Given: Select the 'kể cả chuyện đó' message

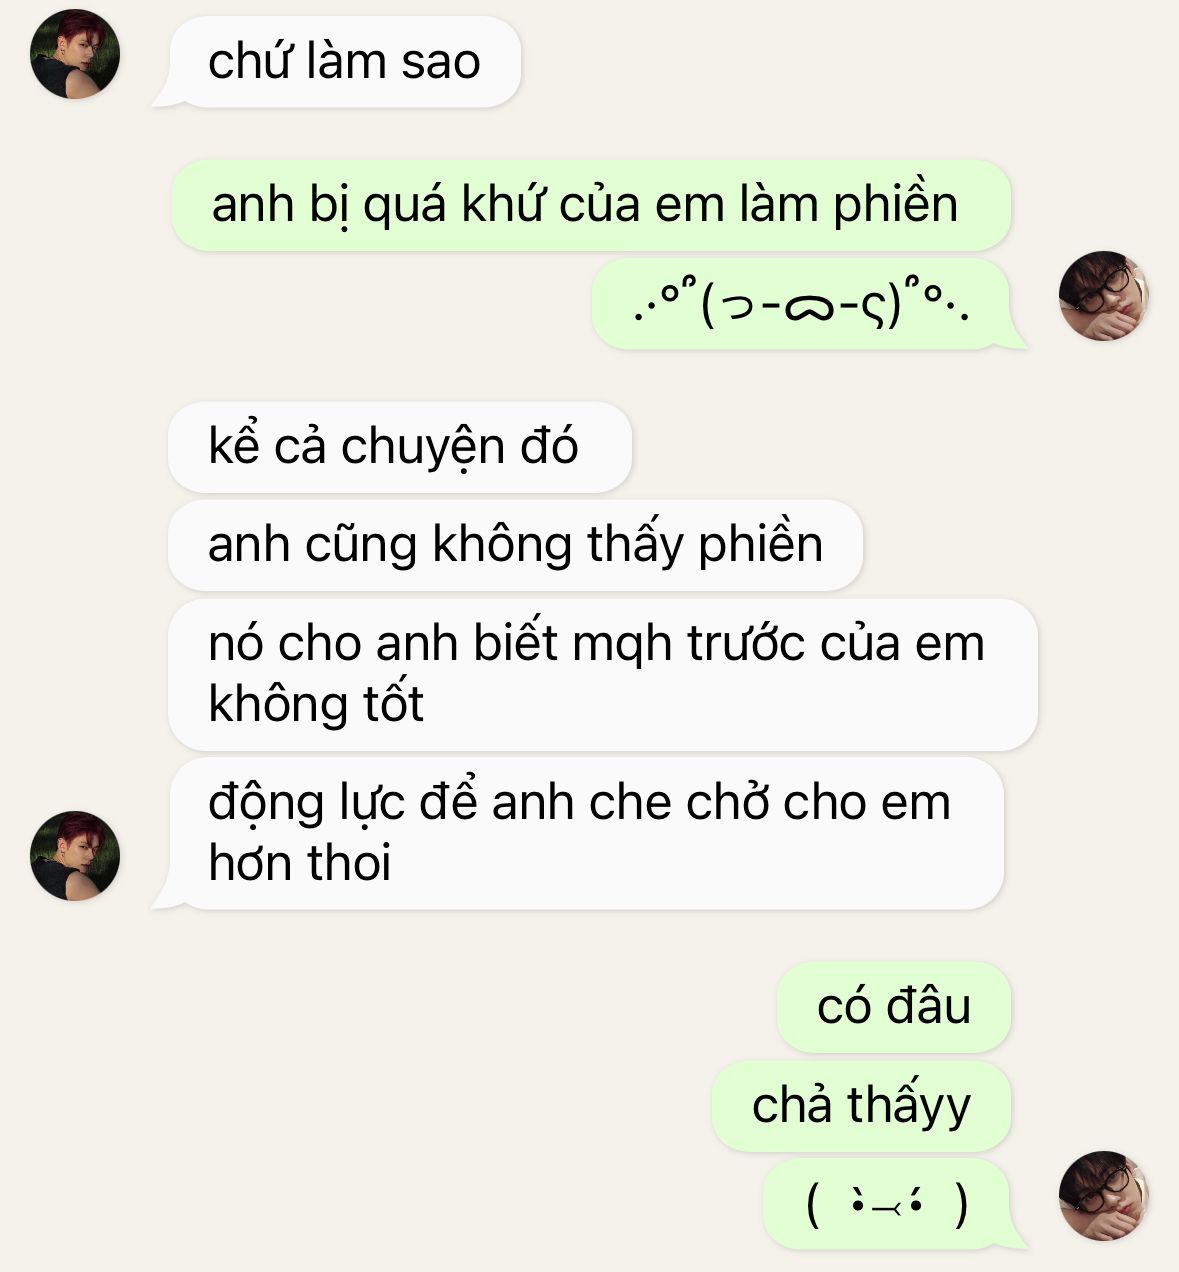Looking at the screenshot, I should [x=400, y=447].
